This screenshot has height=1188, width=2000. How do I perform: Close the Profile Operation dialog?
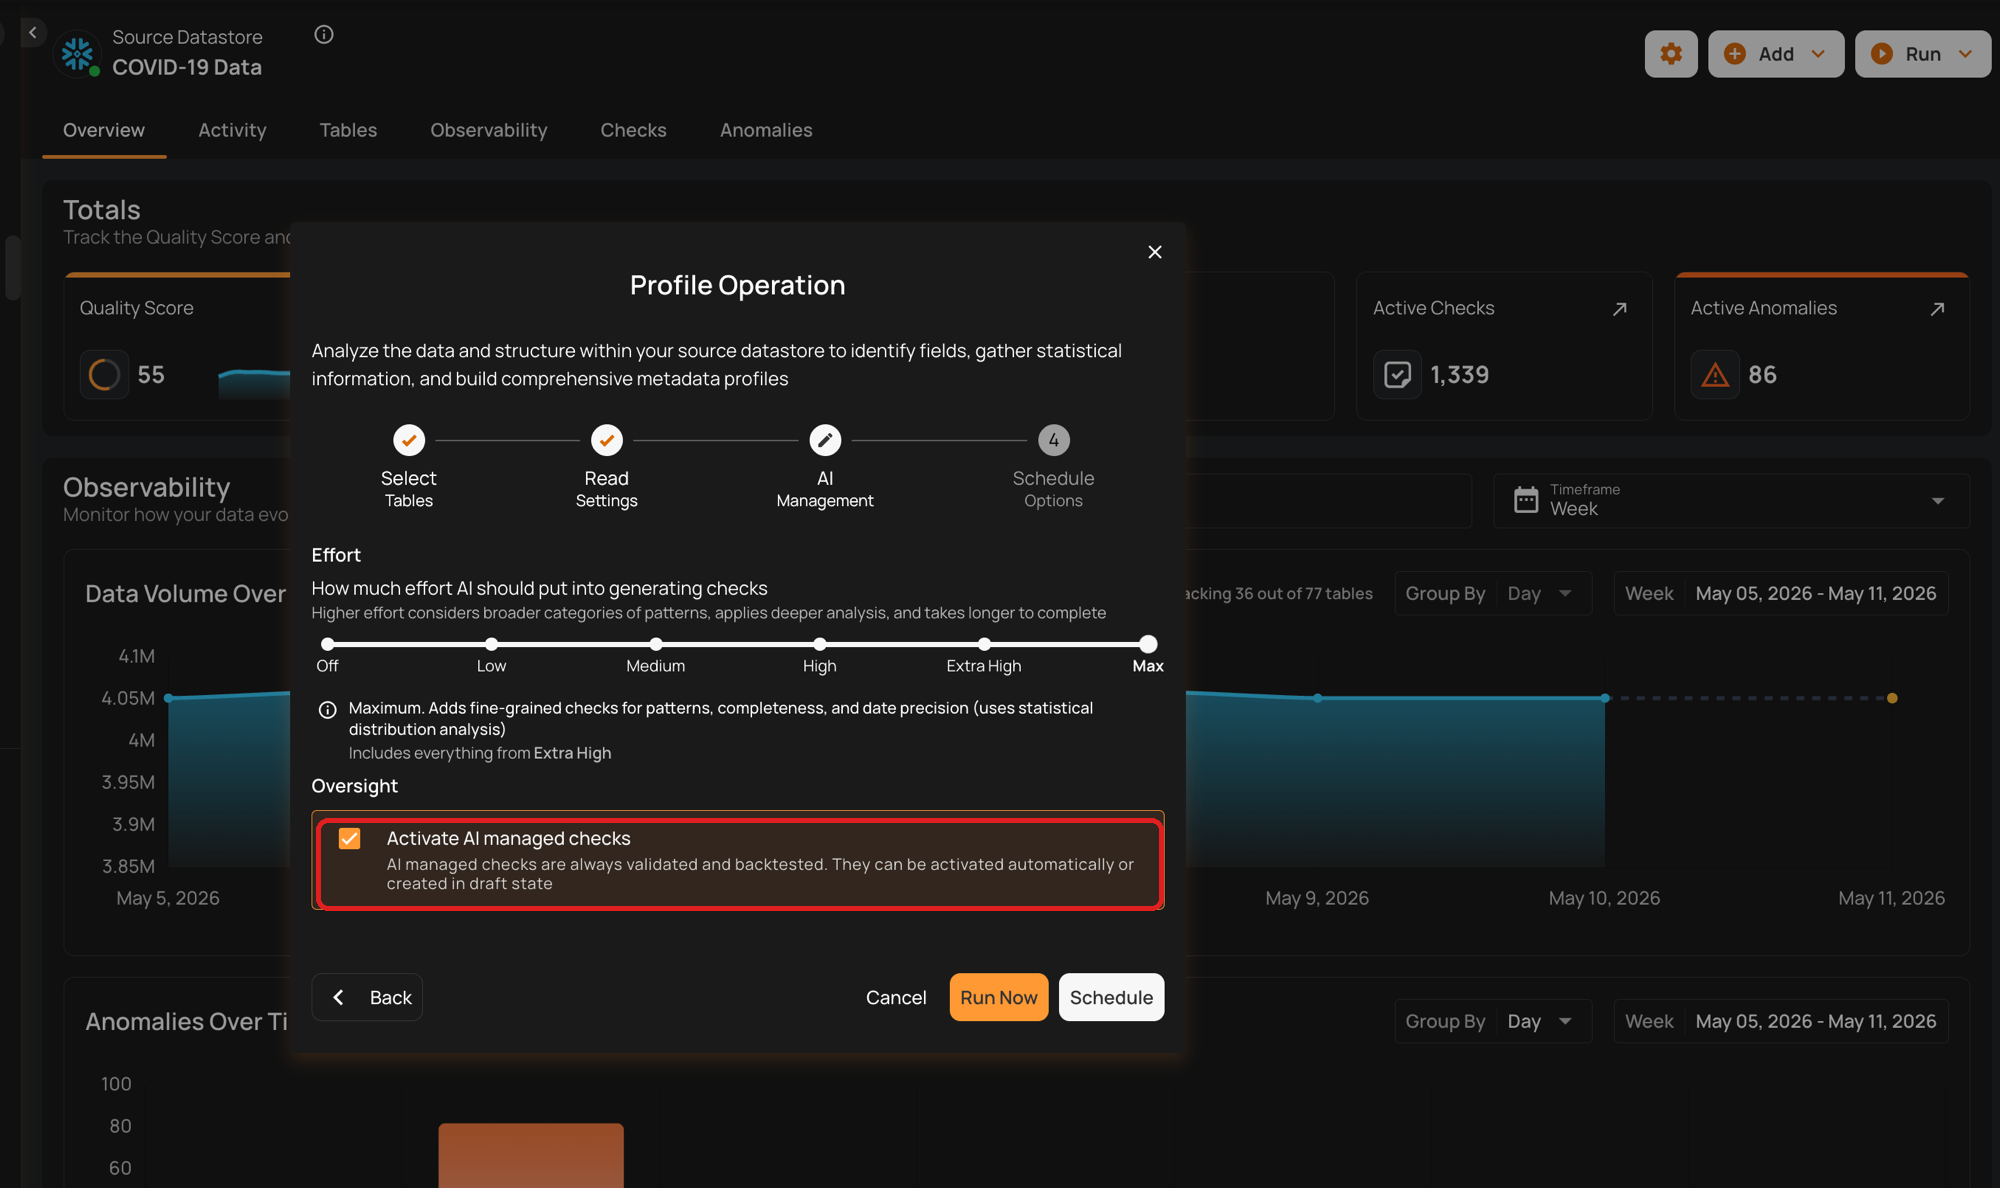tap(1155, 252)
